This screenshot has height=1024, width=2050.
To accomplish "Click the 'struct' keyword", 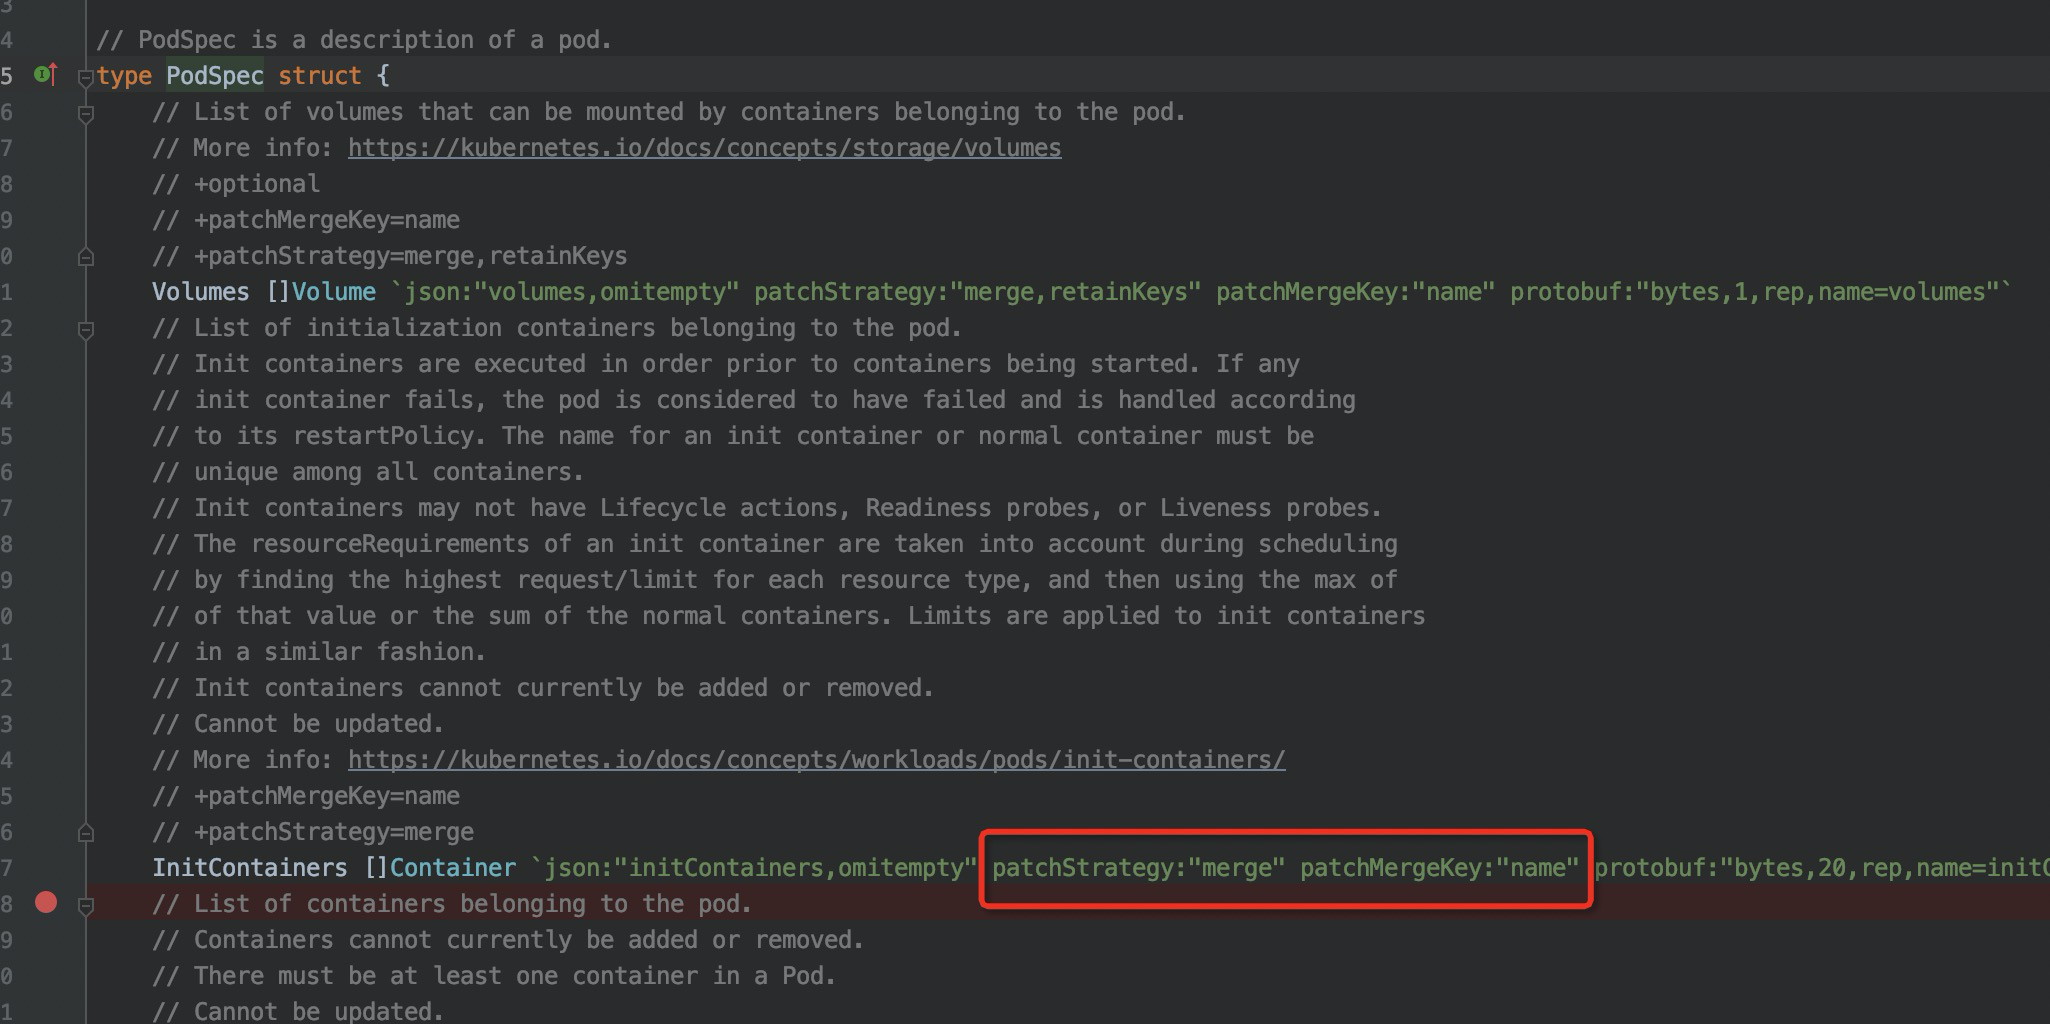I will pos(320,76).
